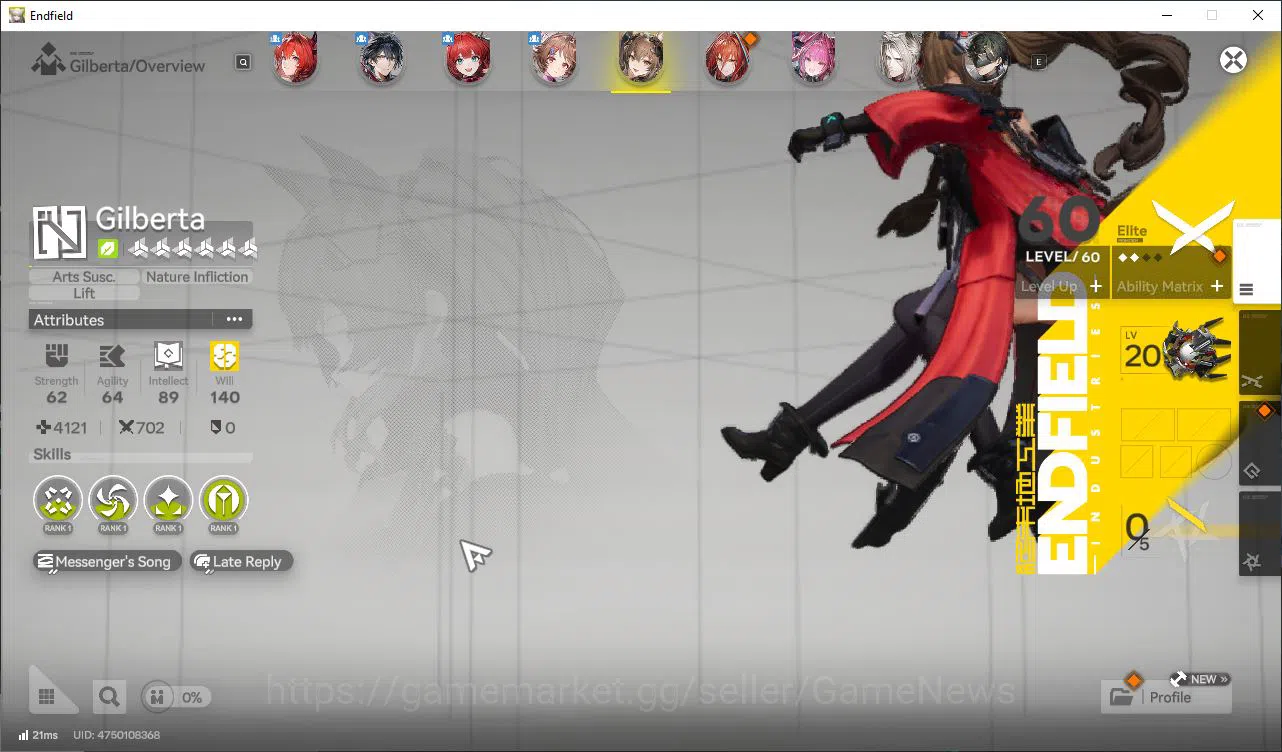Open the grid menu icon at bottom left
Viewport: 1282px width, 752px height.
coord(46,696)
